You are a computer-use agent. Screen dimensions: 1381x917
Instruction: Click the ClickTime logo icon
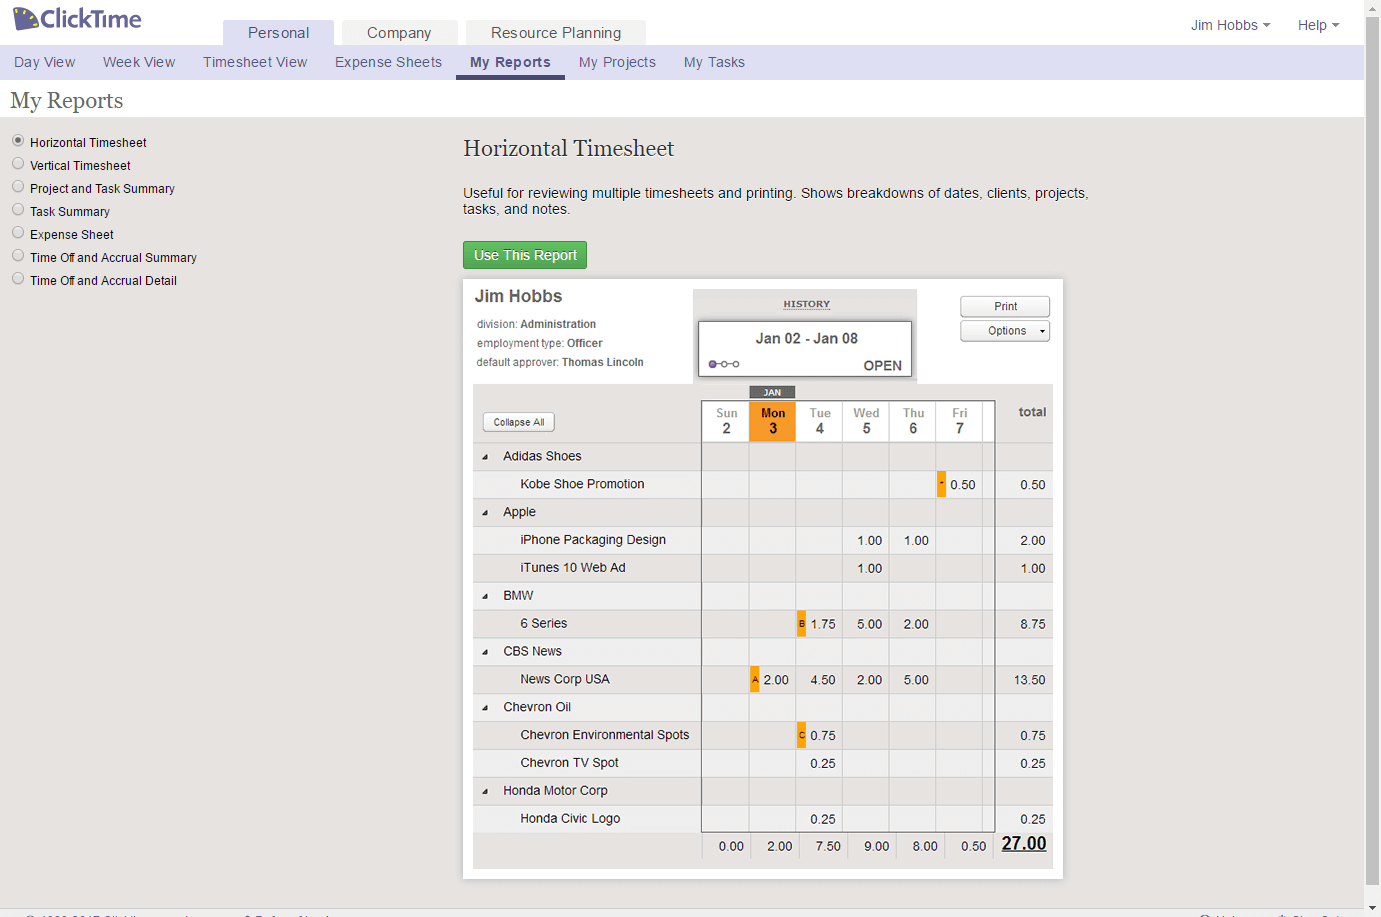pyautogui.click(x=28, y=18)
